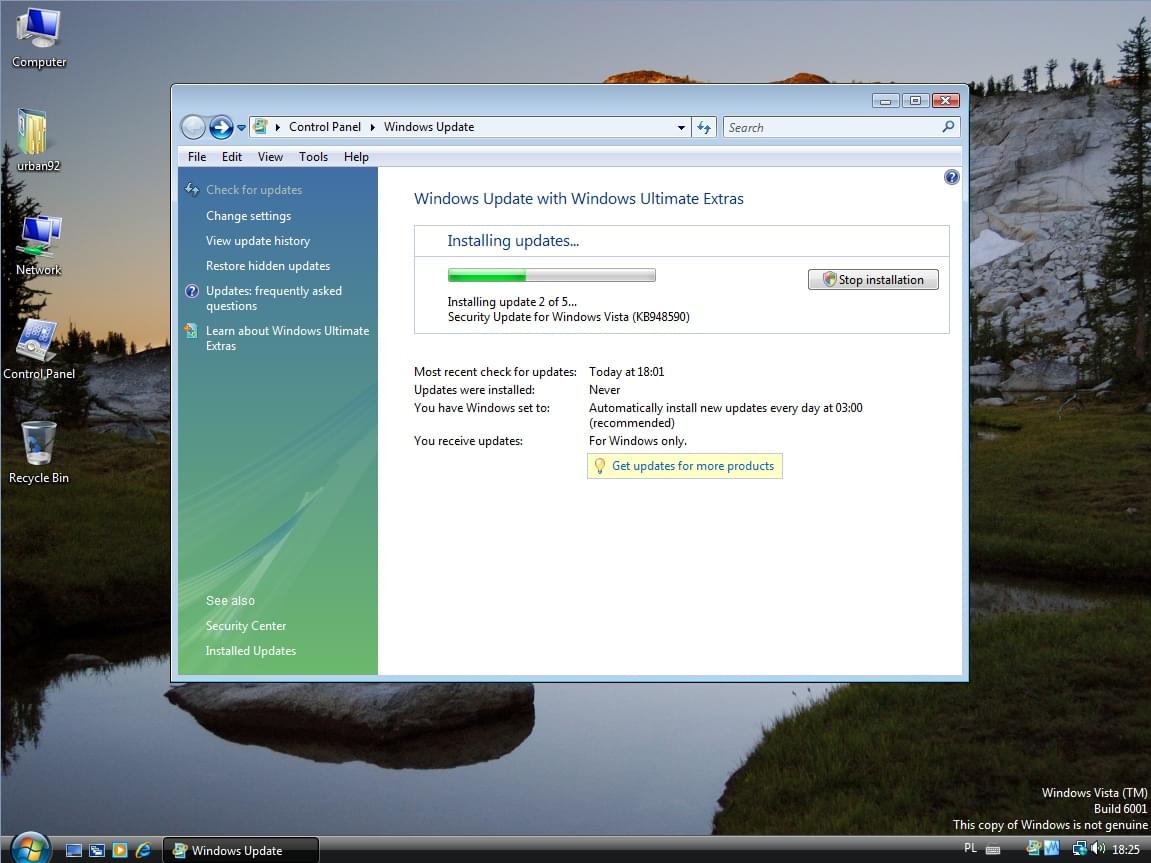
Task: Launch Internet Explorer from quick launch
Action: (x=143, y=851)
